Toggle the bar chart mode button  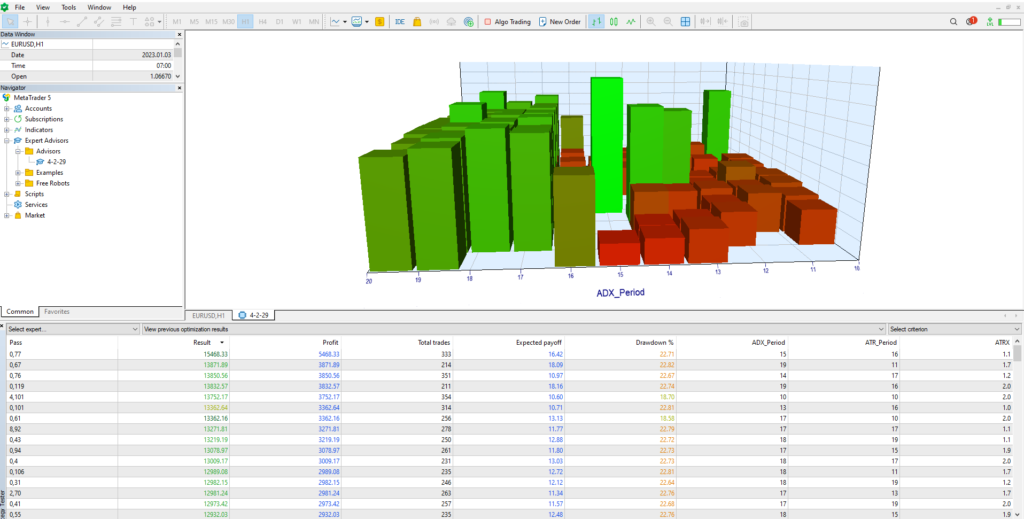click(x=596, y=21)
